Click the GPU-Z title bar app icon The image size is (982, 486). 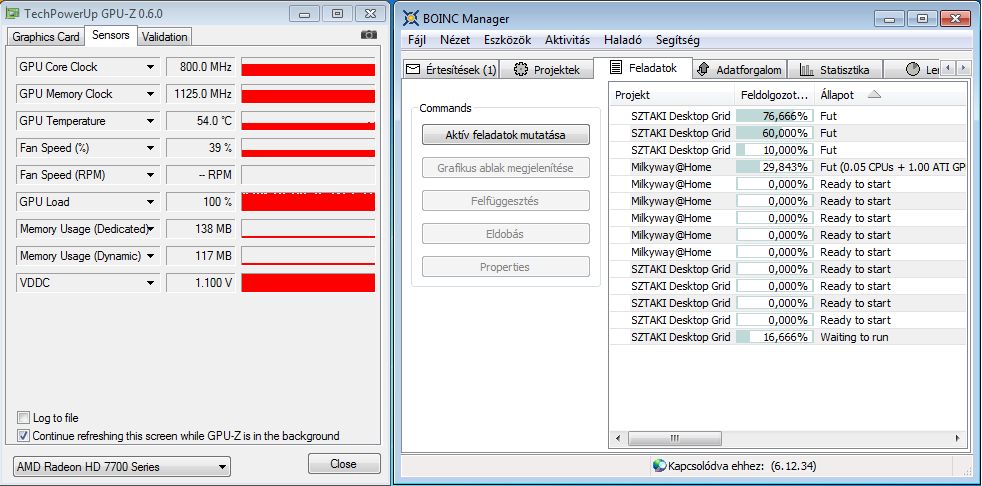[x=12, y=13]
